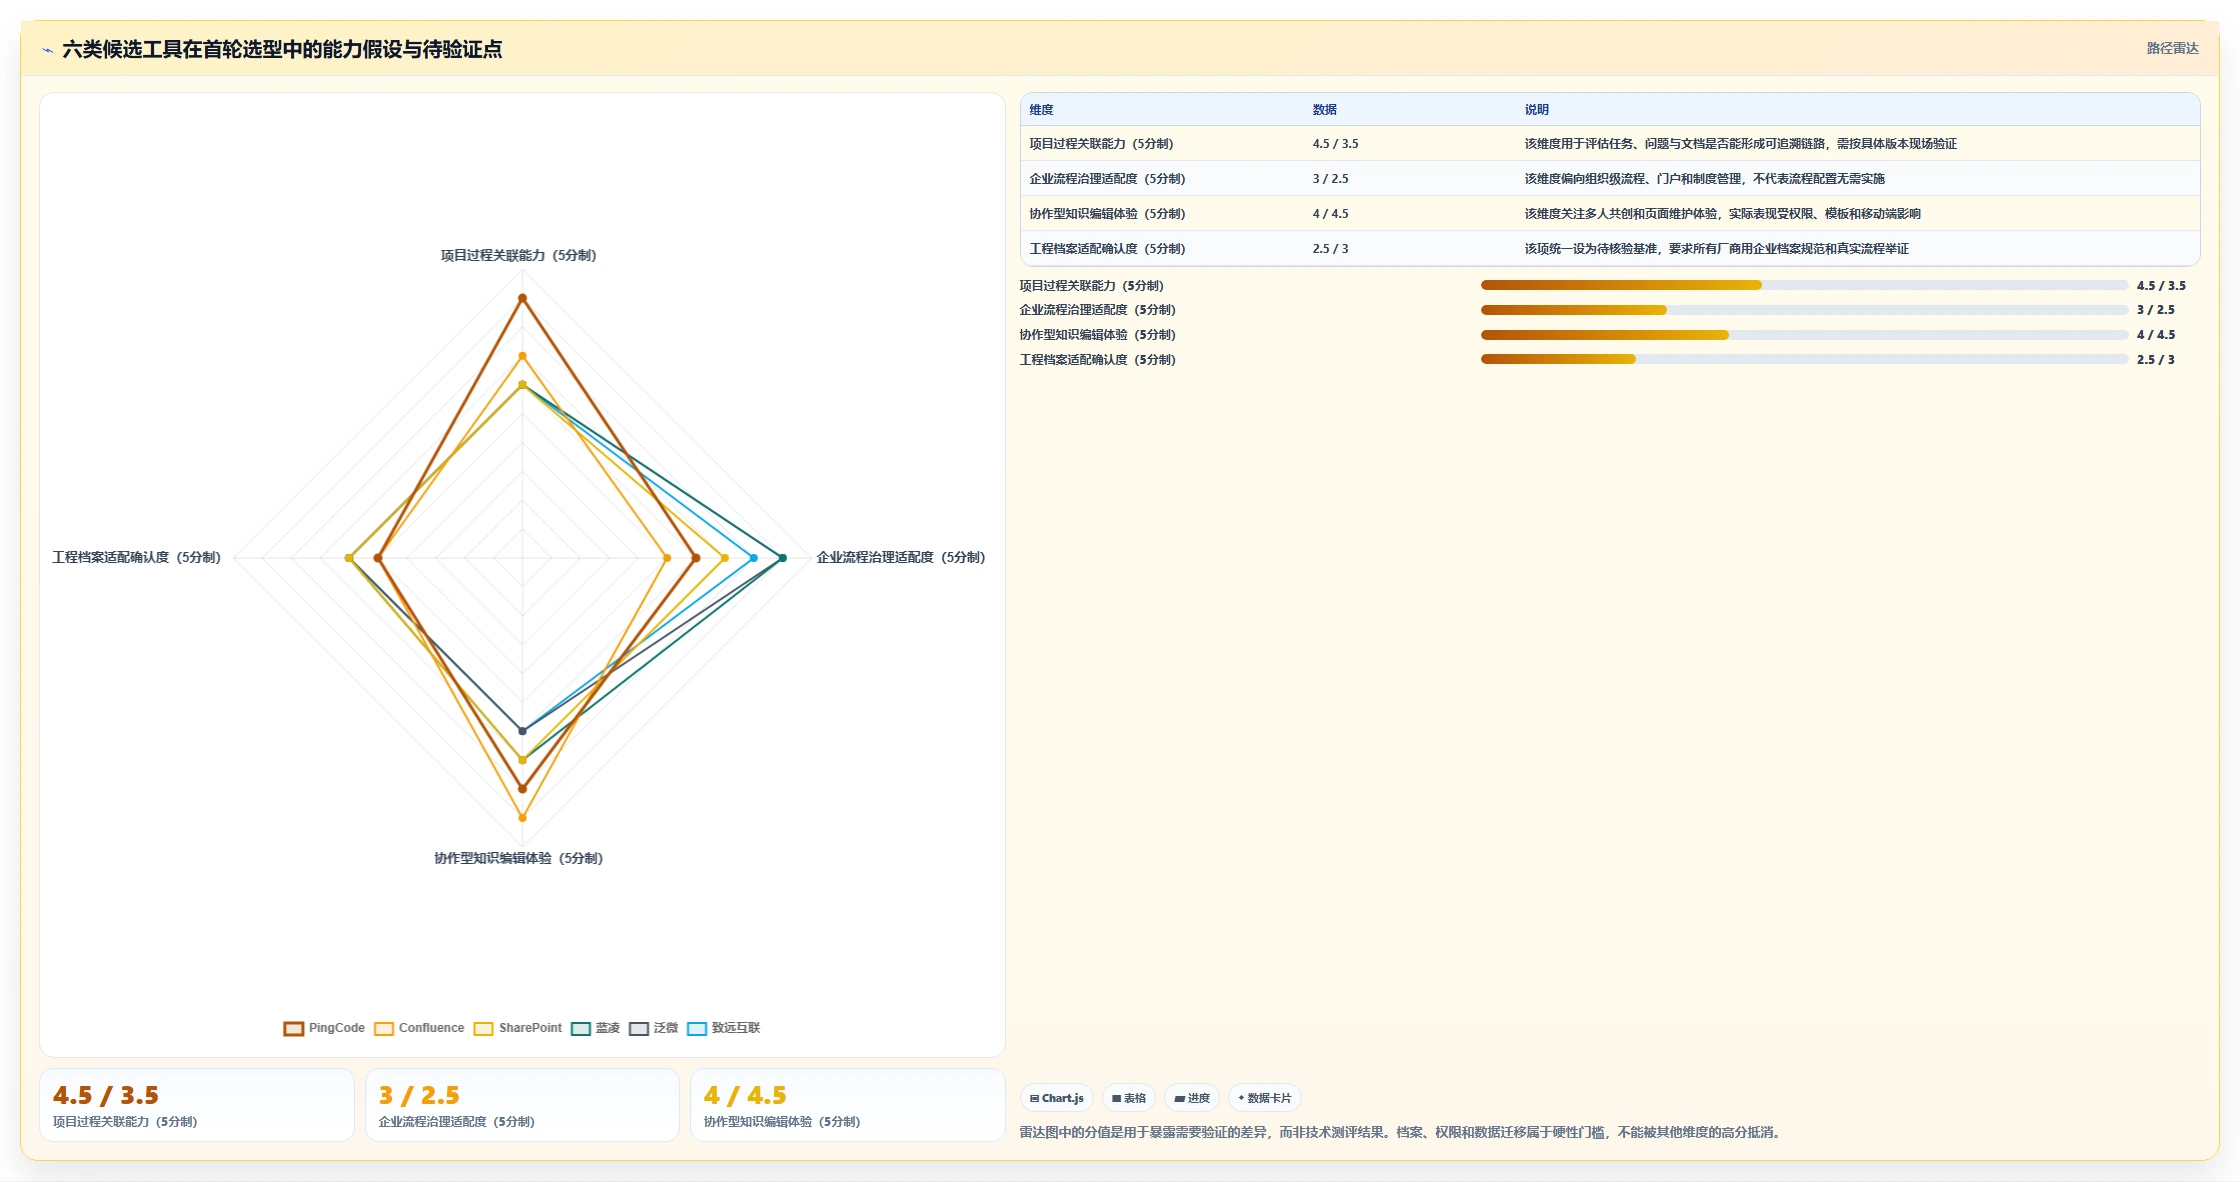2240x1182 pixels.
Task: Select the 工程档案适配确认度 table row name cell
Action: click(1107, 249)
